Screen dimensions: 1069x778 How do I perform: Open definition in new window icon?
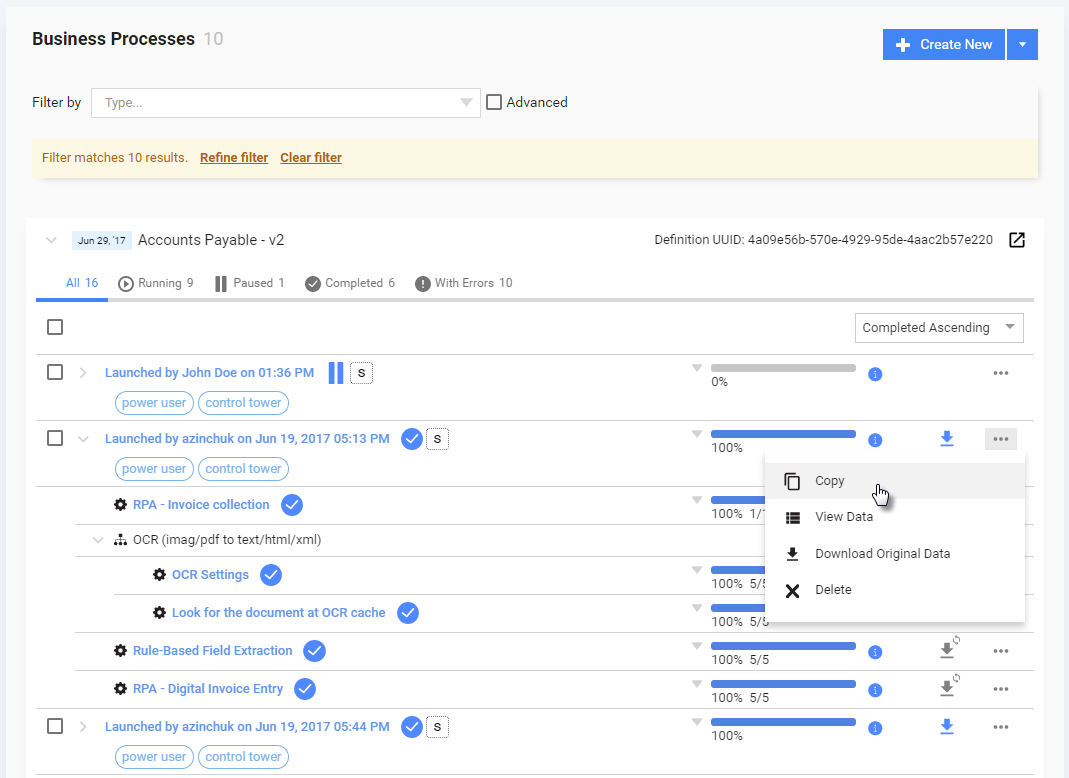point(1017,240)
